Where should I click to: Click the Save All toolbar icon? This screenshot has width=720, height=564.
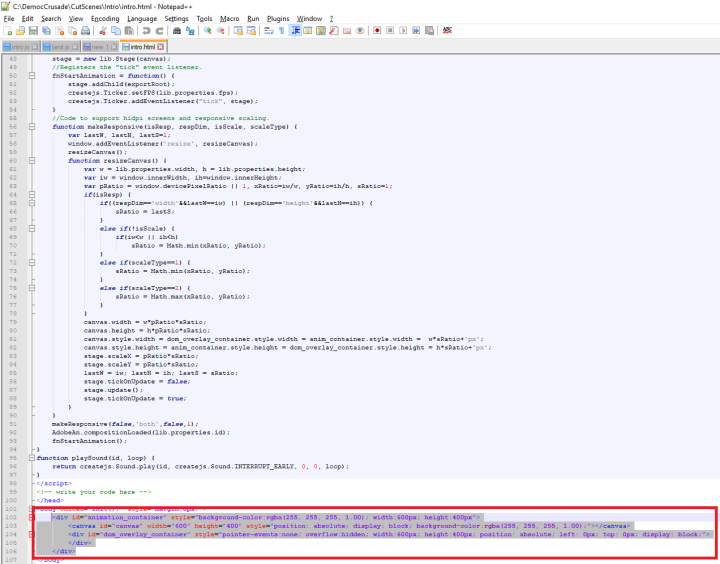[x=46, y=31]
